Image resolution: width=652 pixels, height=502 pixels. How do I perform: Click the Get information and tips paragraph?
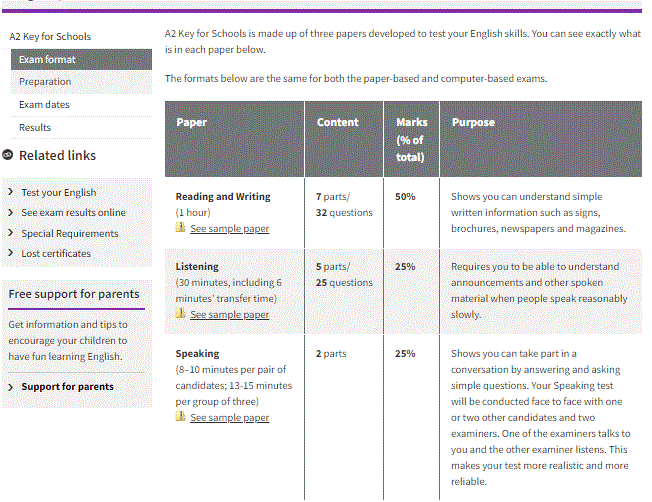tap(68, 341)
